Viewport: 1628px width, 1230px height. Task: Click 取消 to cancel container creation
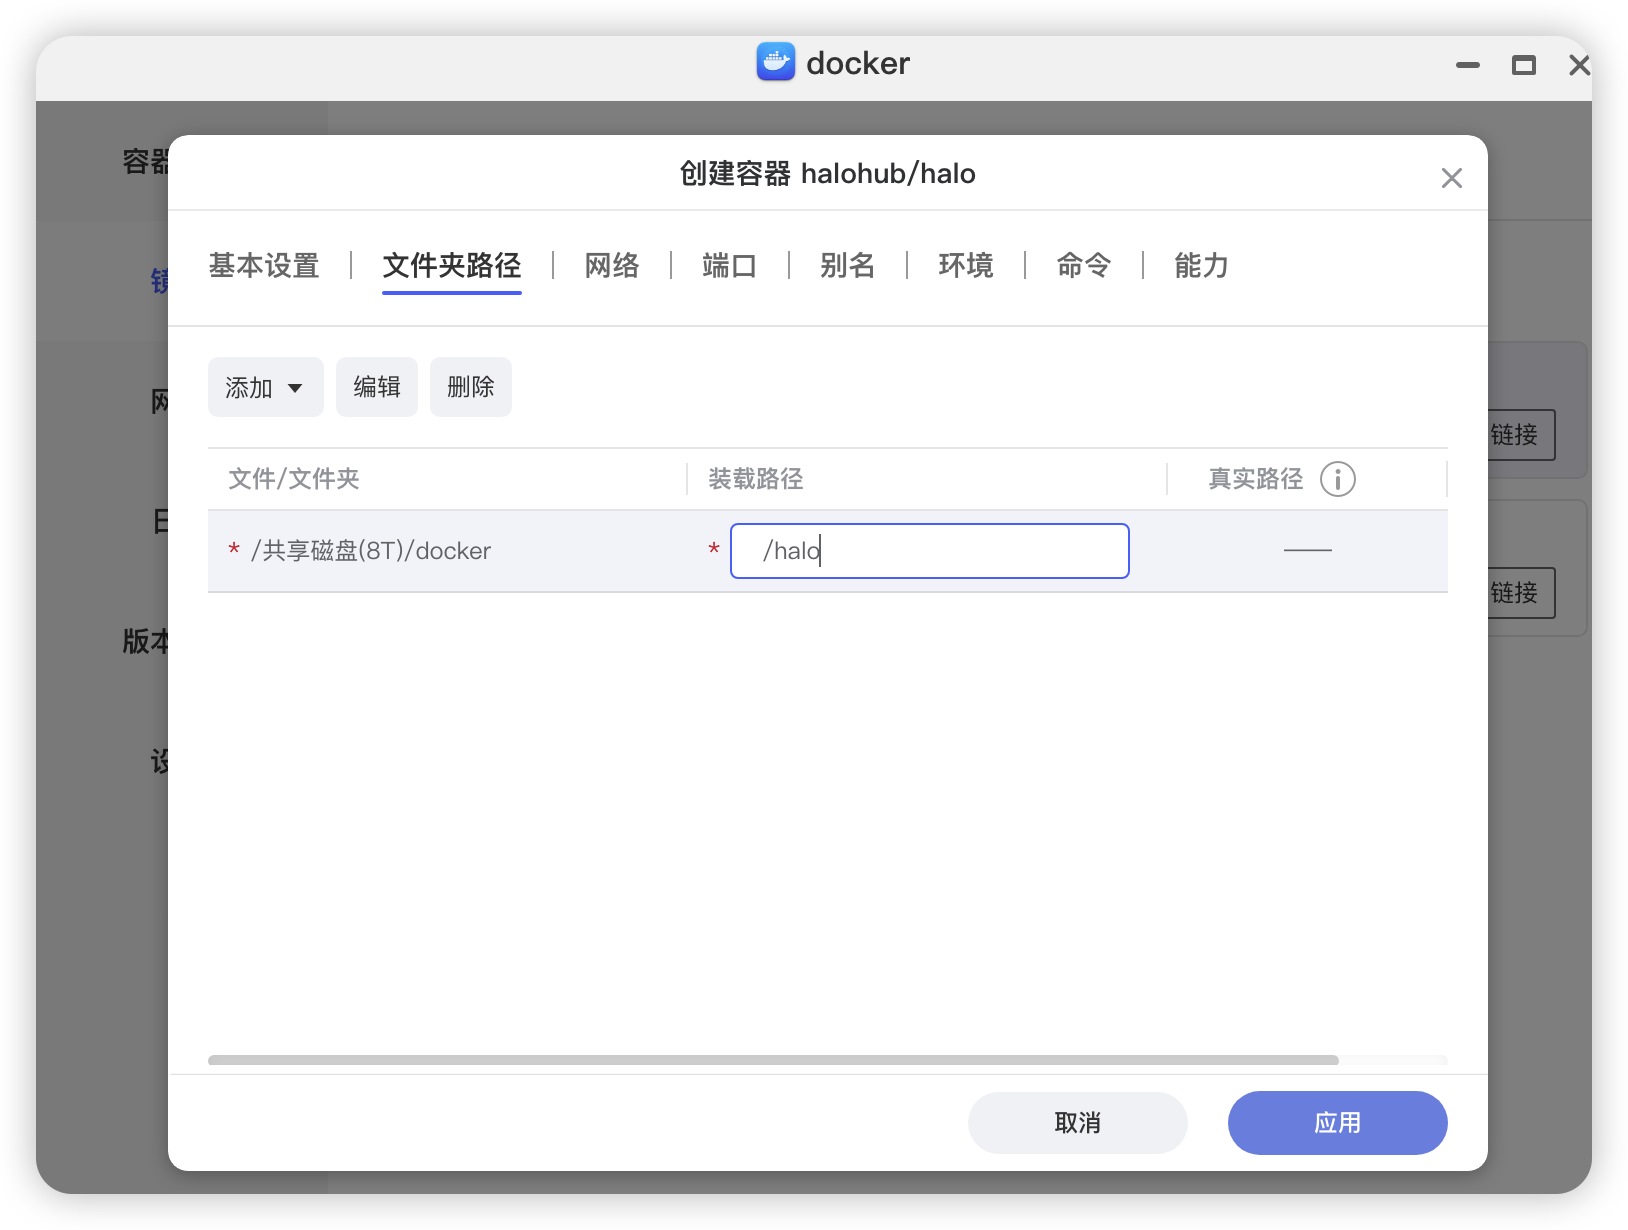[1077, 1123]
